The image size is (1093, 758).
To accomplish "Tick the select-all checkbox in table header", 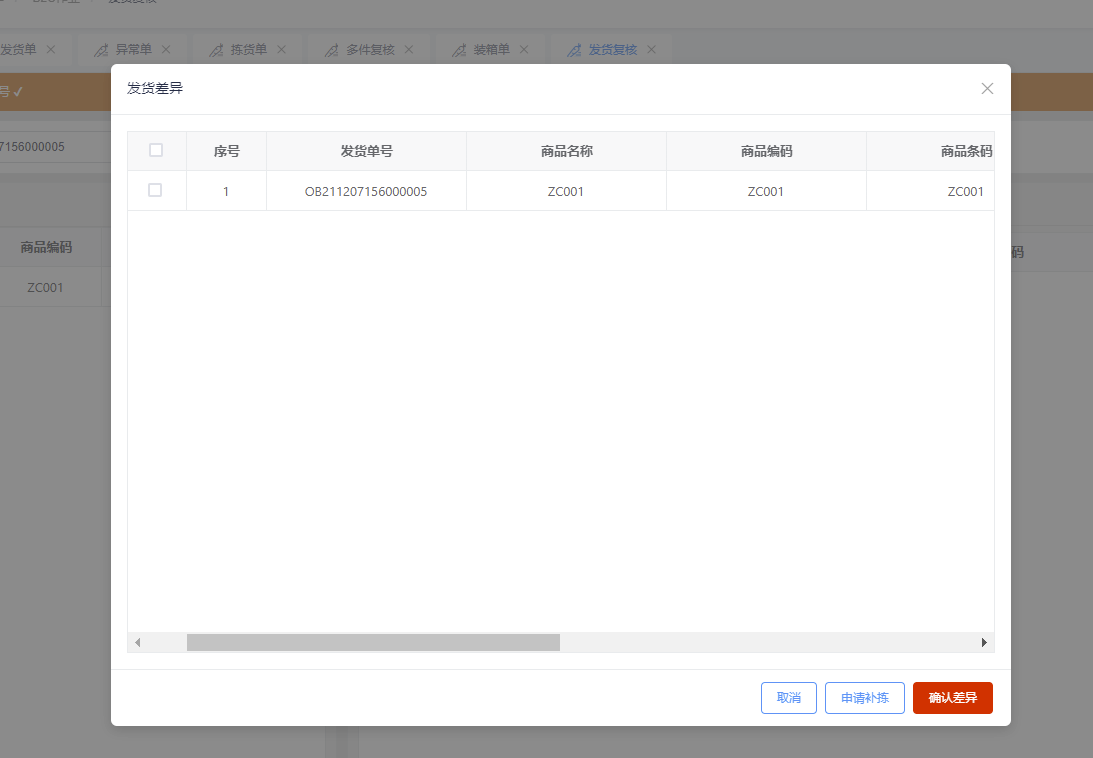I will click(x=156, y=150).
